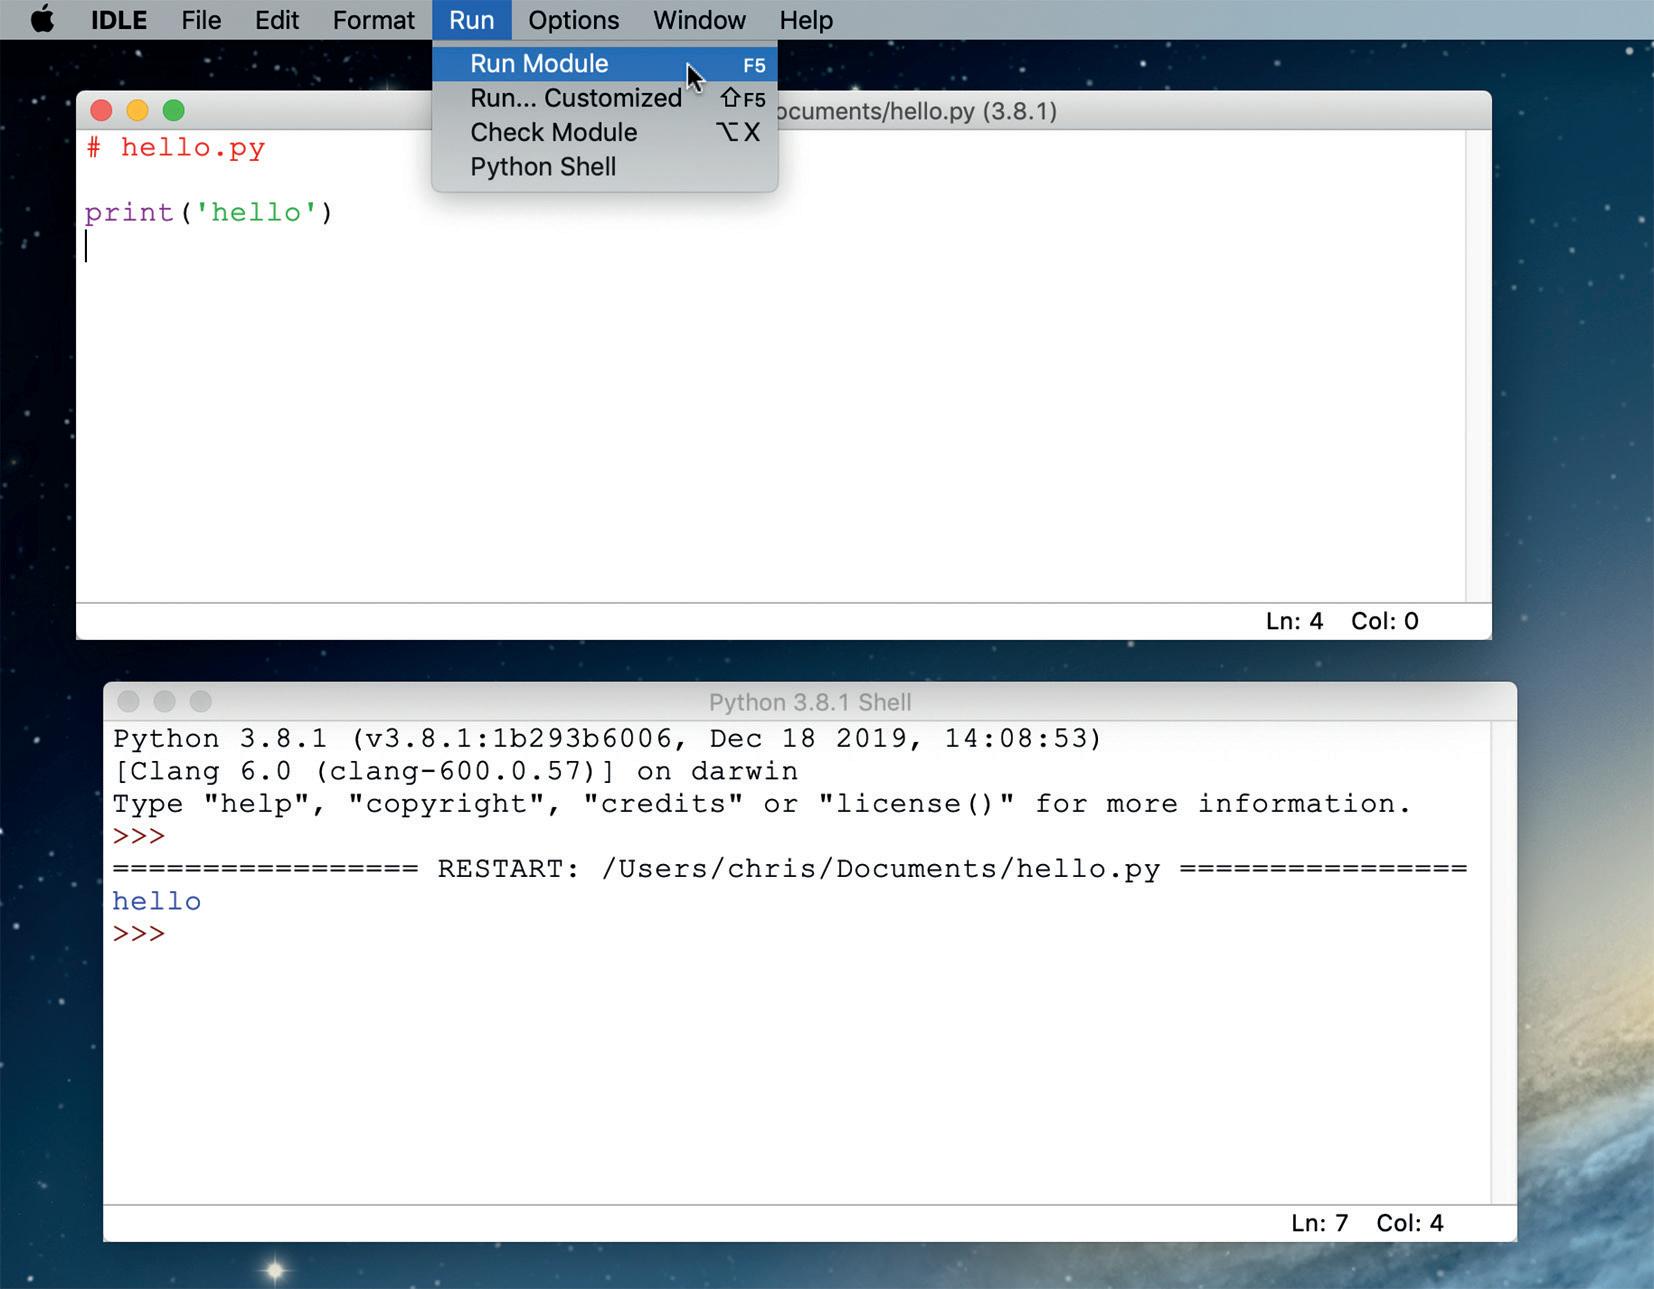Viewport: 1654px width, 1289px height.
Task: Click 'Ln: 7' in shell status bar
Action: (x=1319, y=1223)
